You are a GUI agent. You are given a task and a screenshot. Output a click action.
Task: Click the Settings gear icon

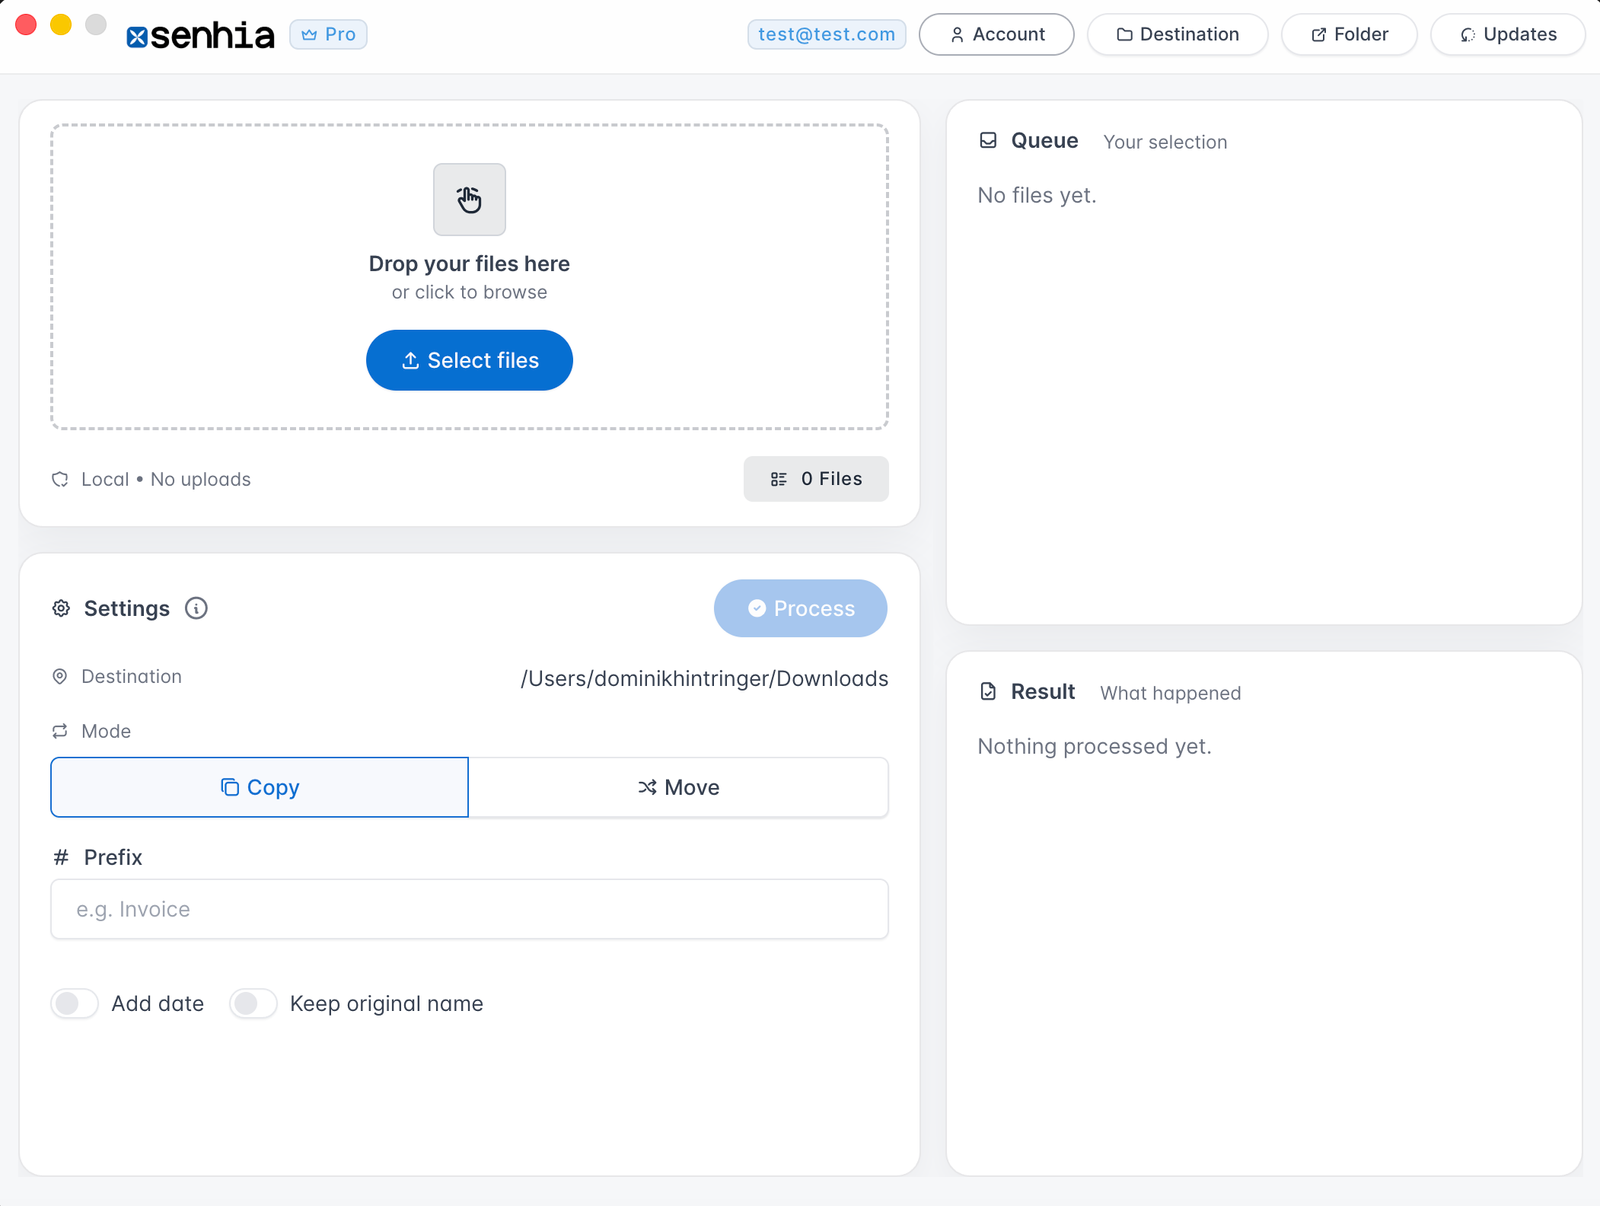(61, 608)
